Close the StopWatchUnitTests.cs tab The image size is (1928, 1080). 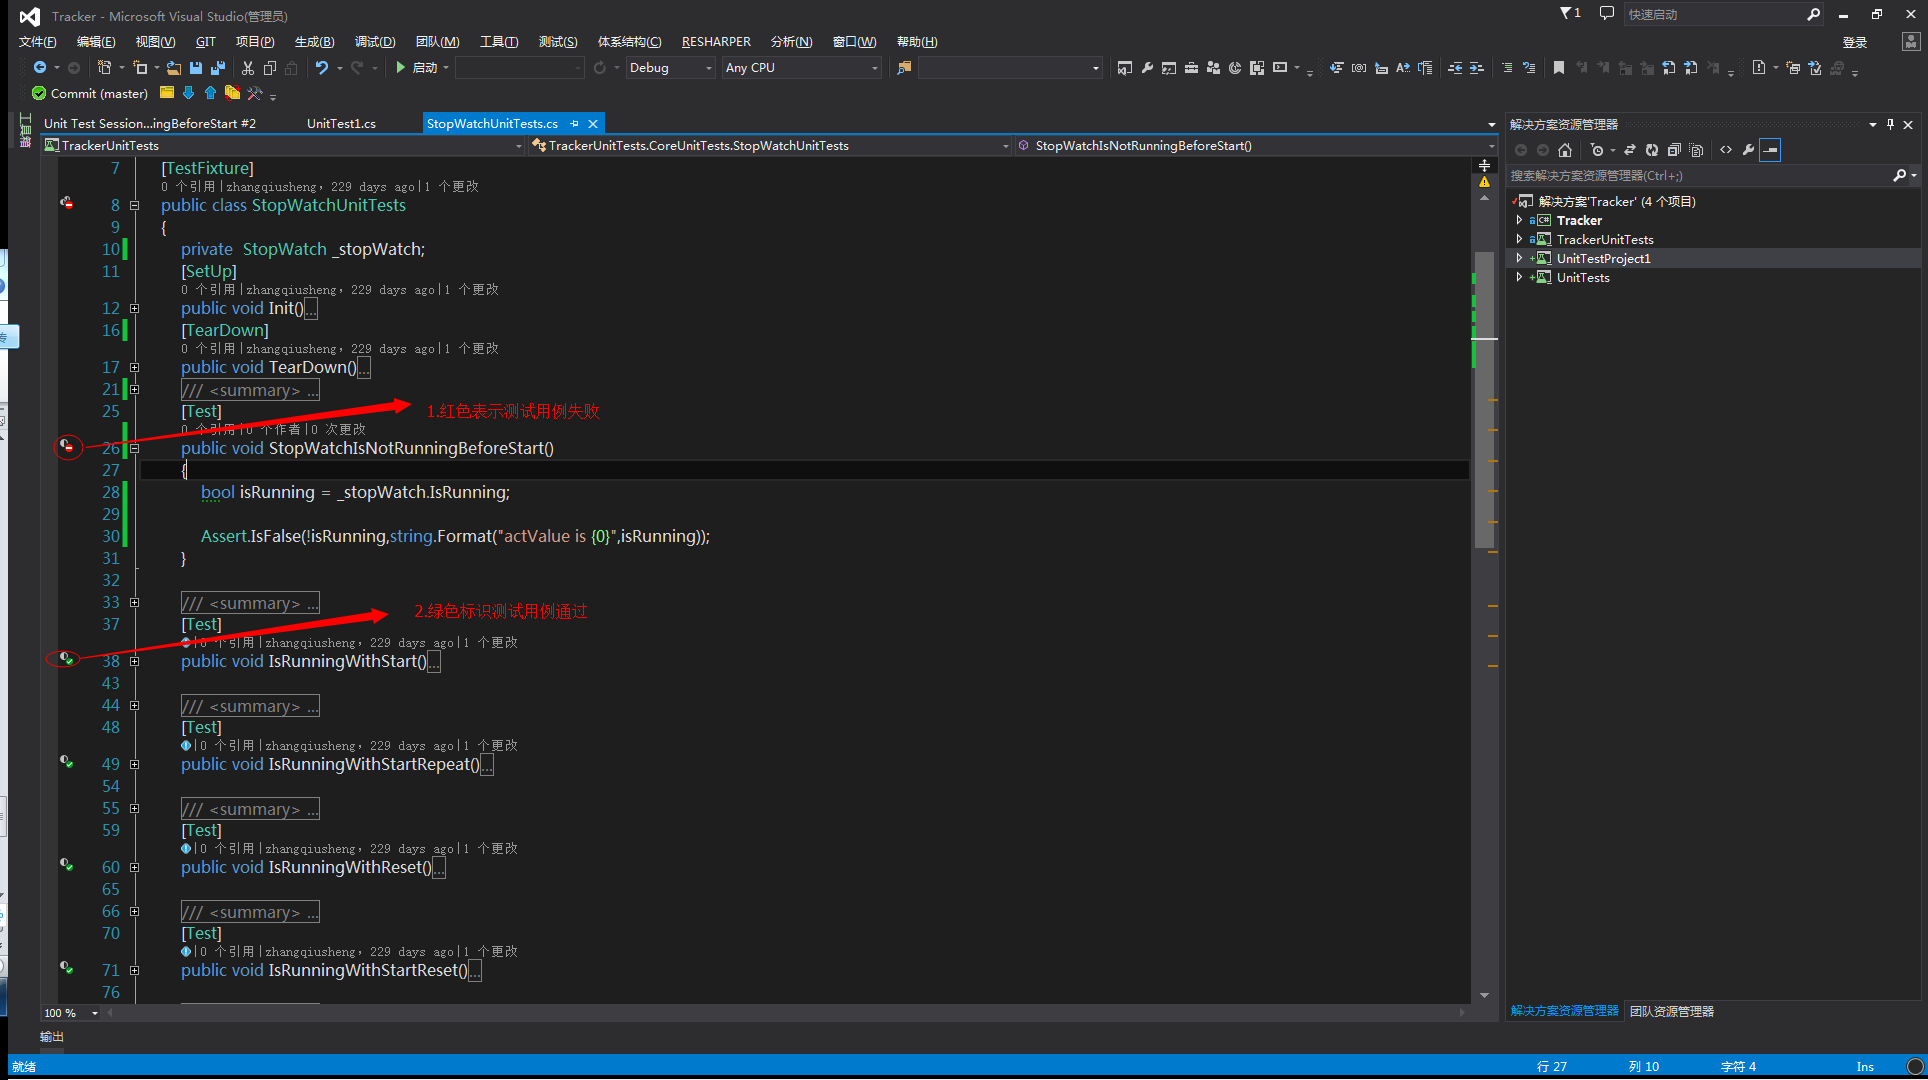(x=593, y=123)
